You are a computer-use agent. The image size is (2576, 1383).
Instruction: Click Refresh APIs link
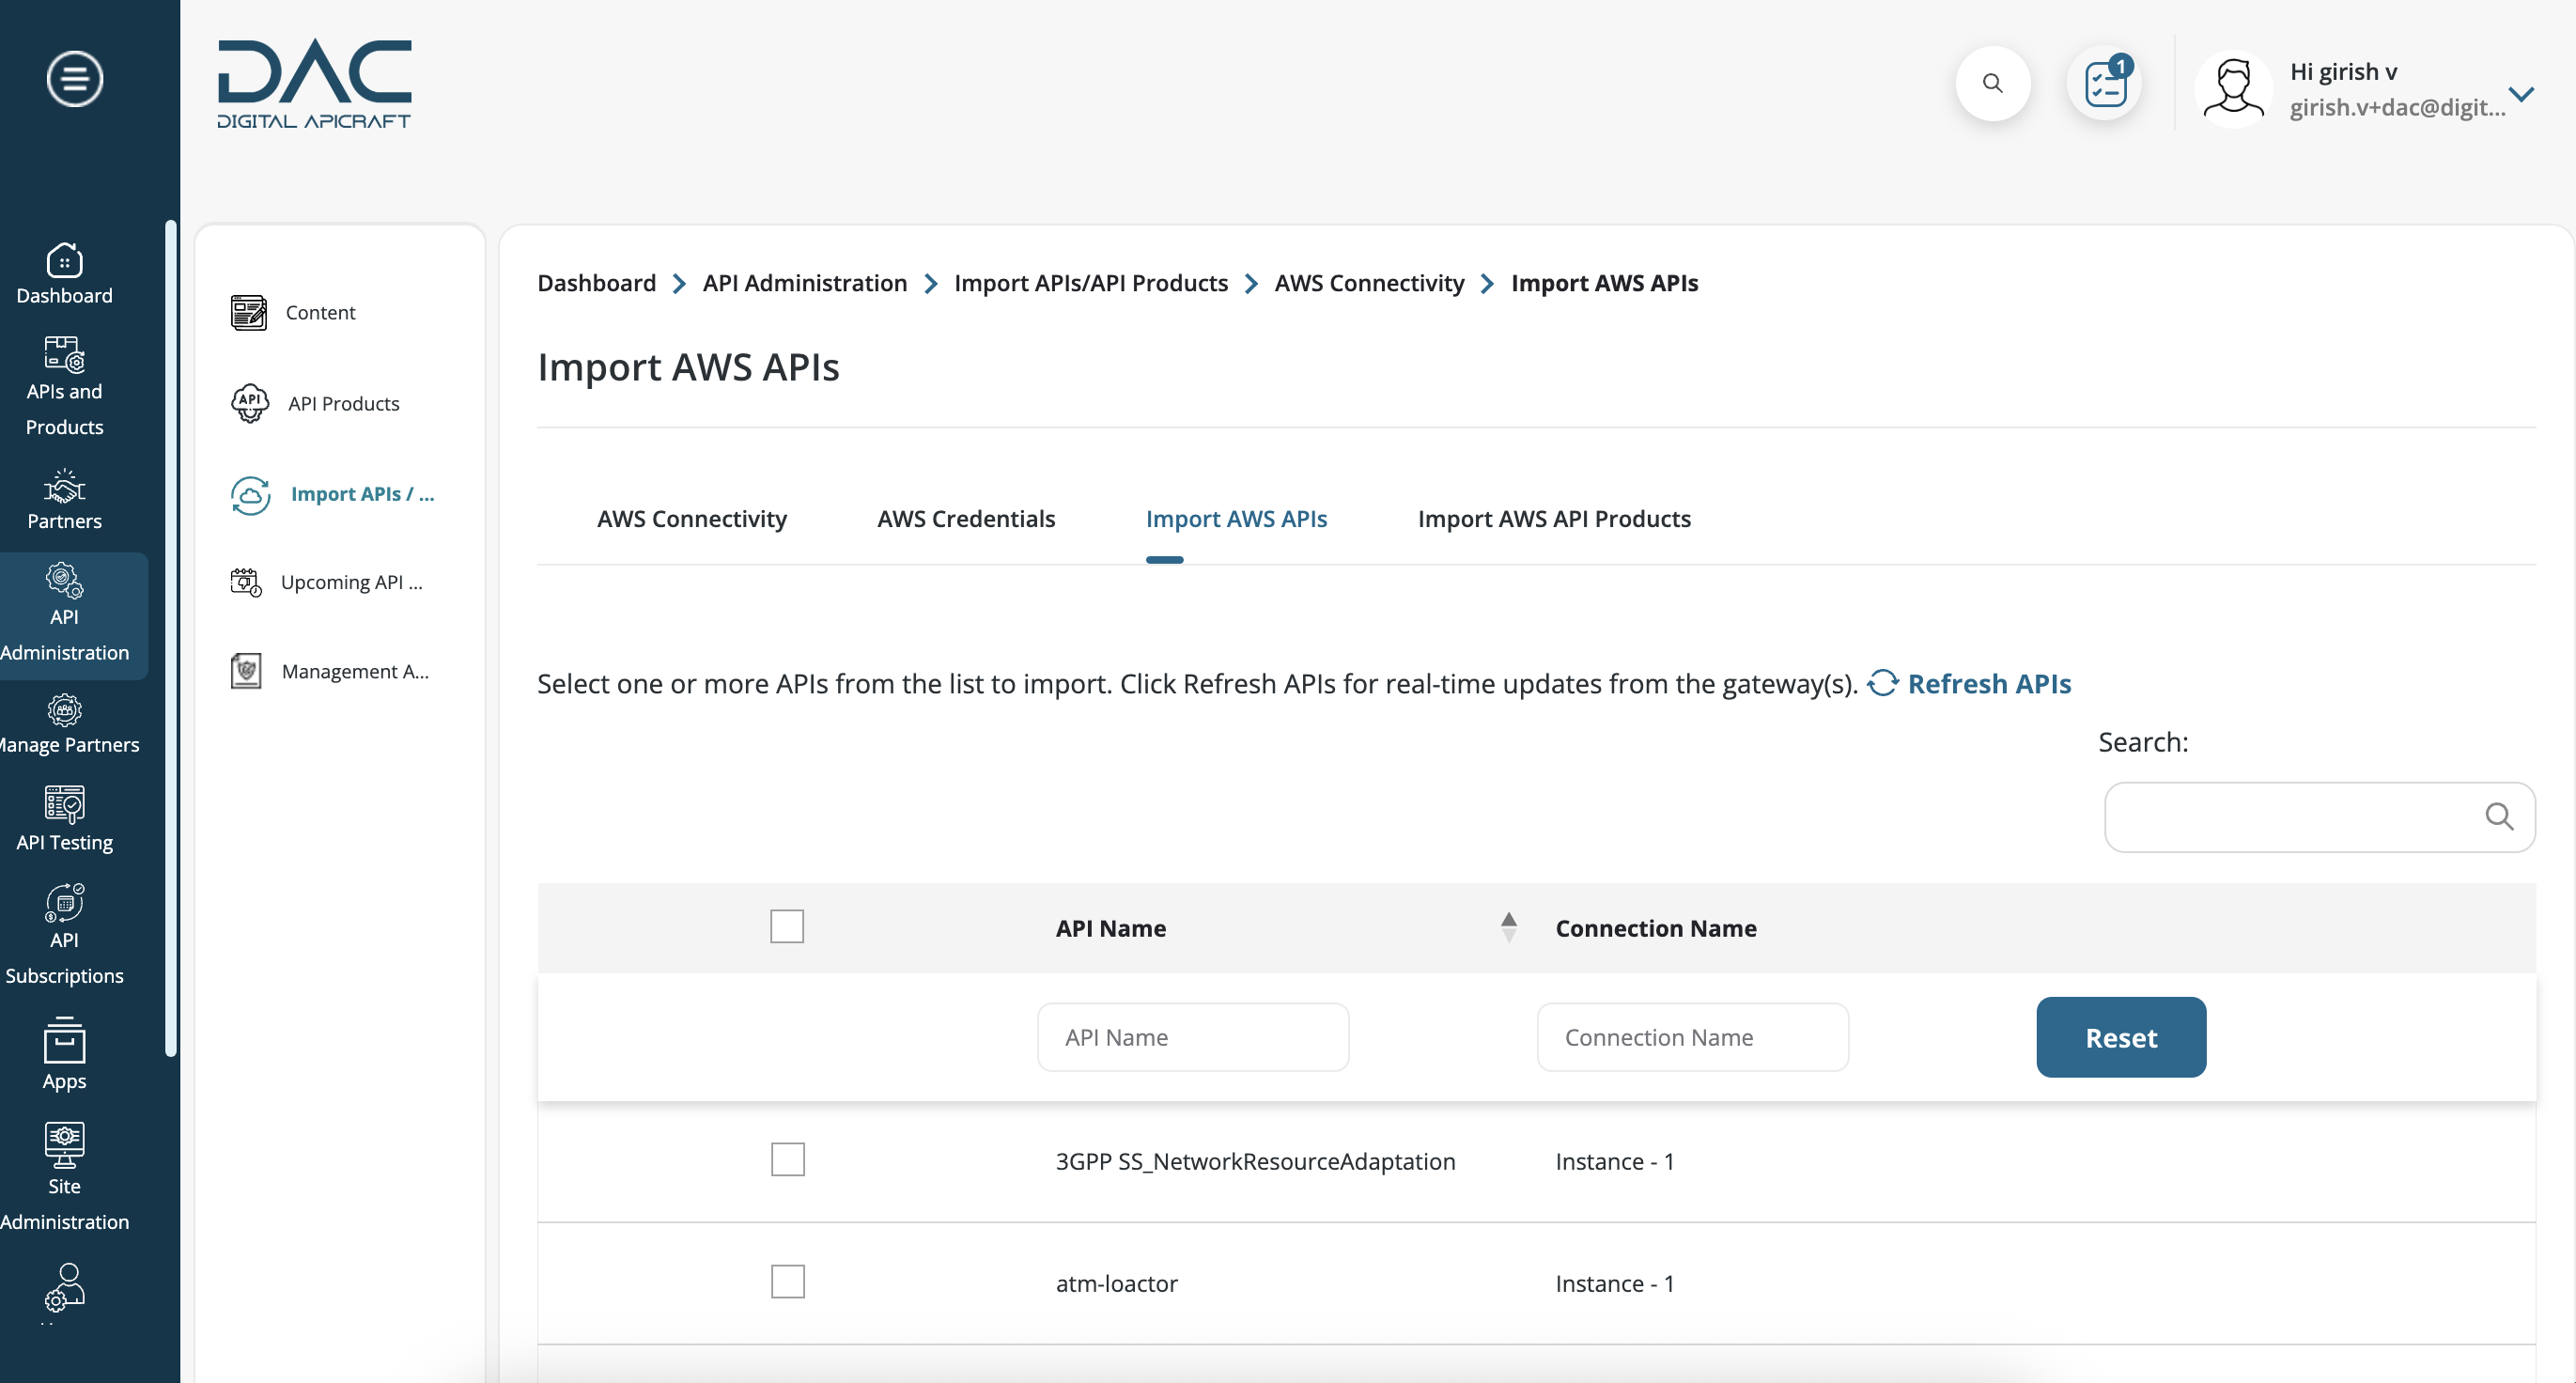click(x=1988, y=683)
